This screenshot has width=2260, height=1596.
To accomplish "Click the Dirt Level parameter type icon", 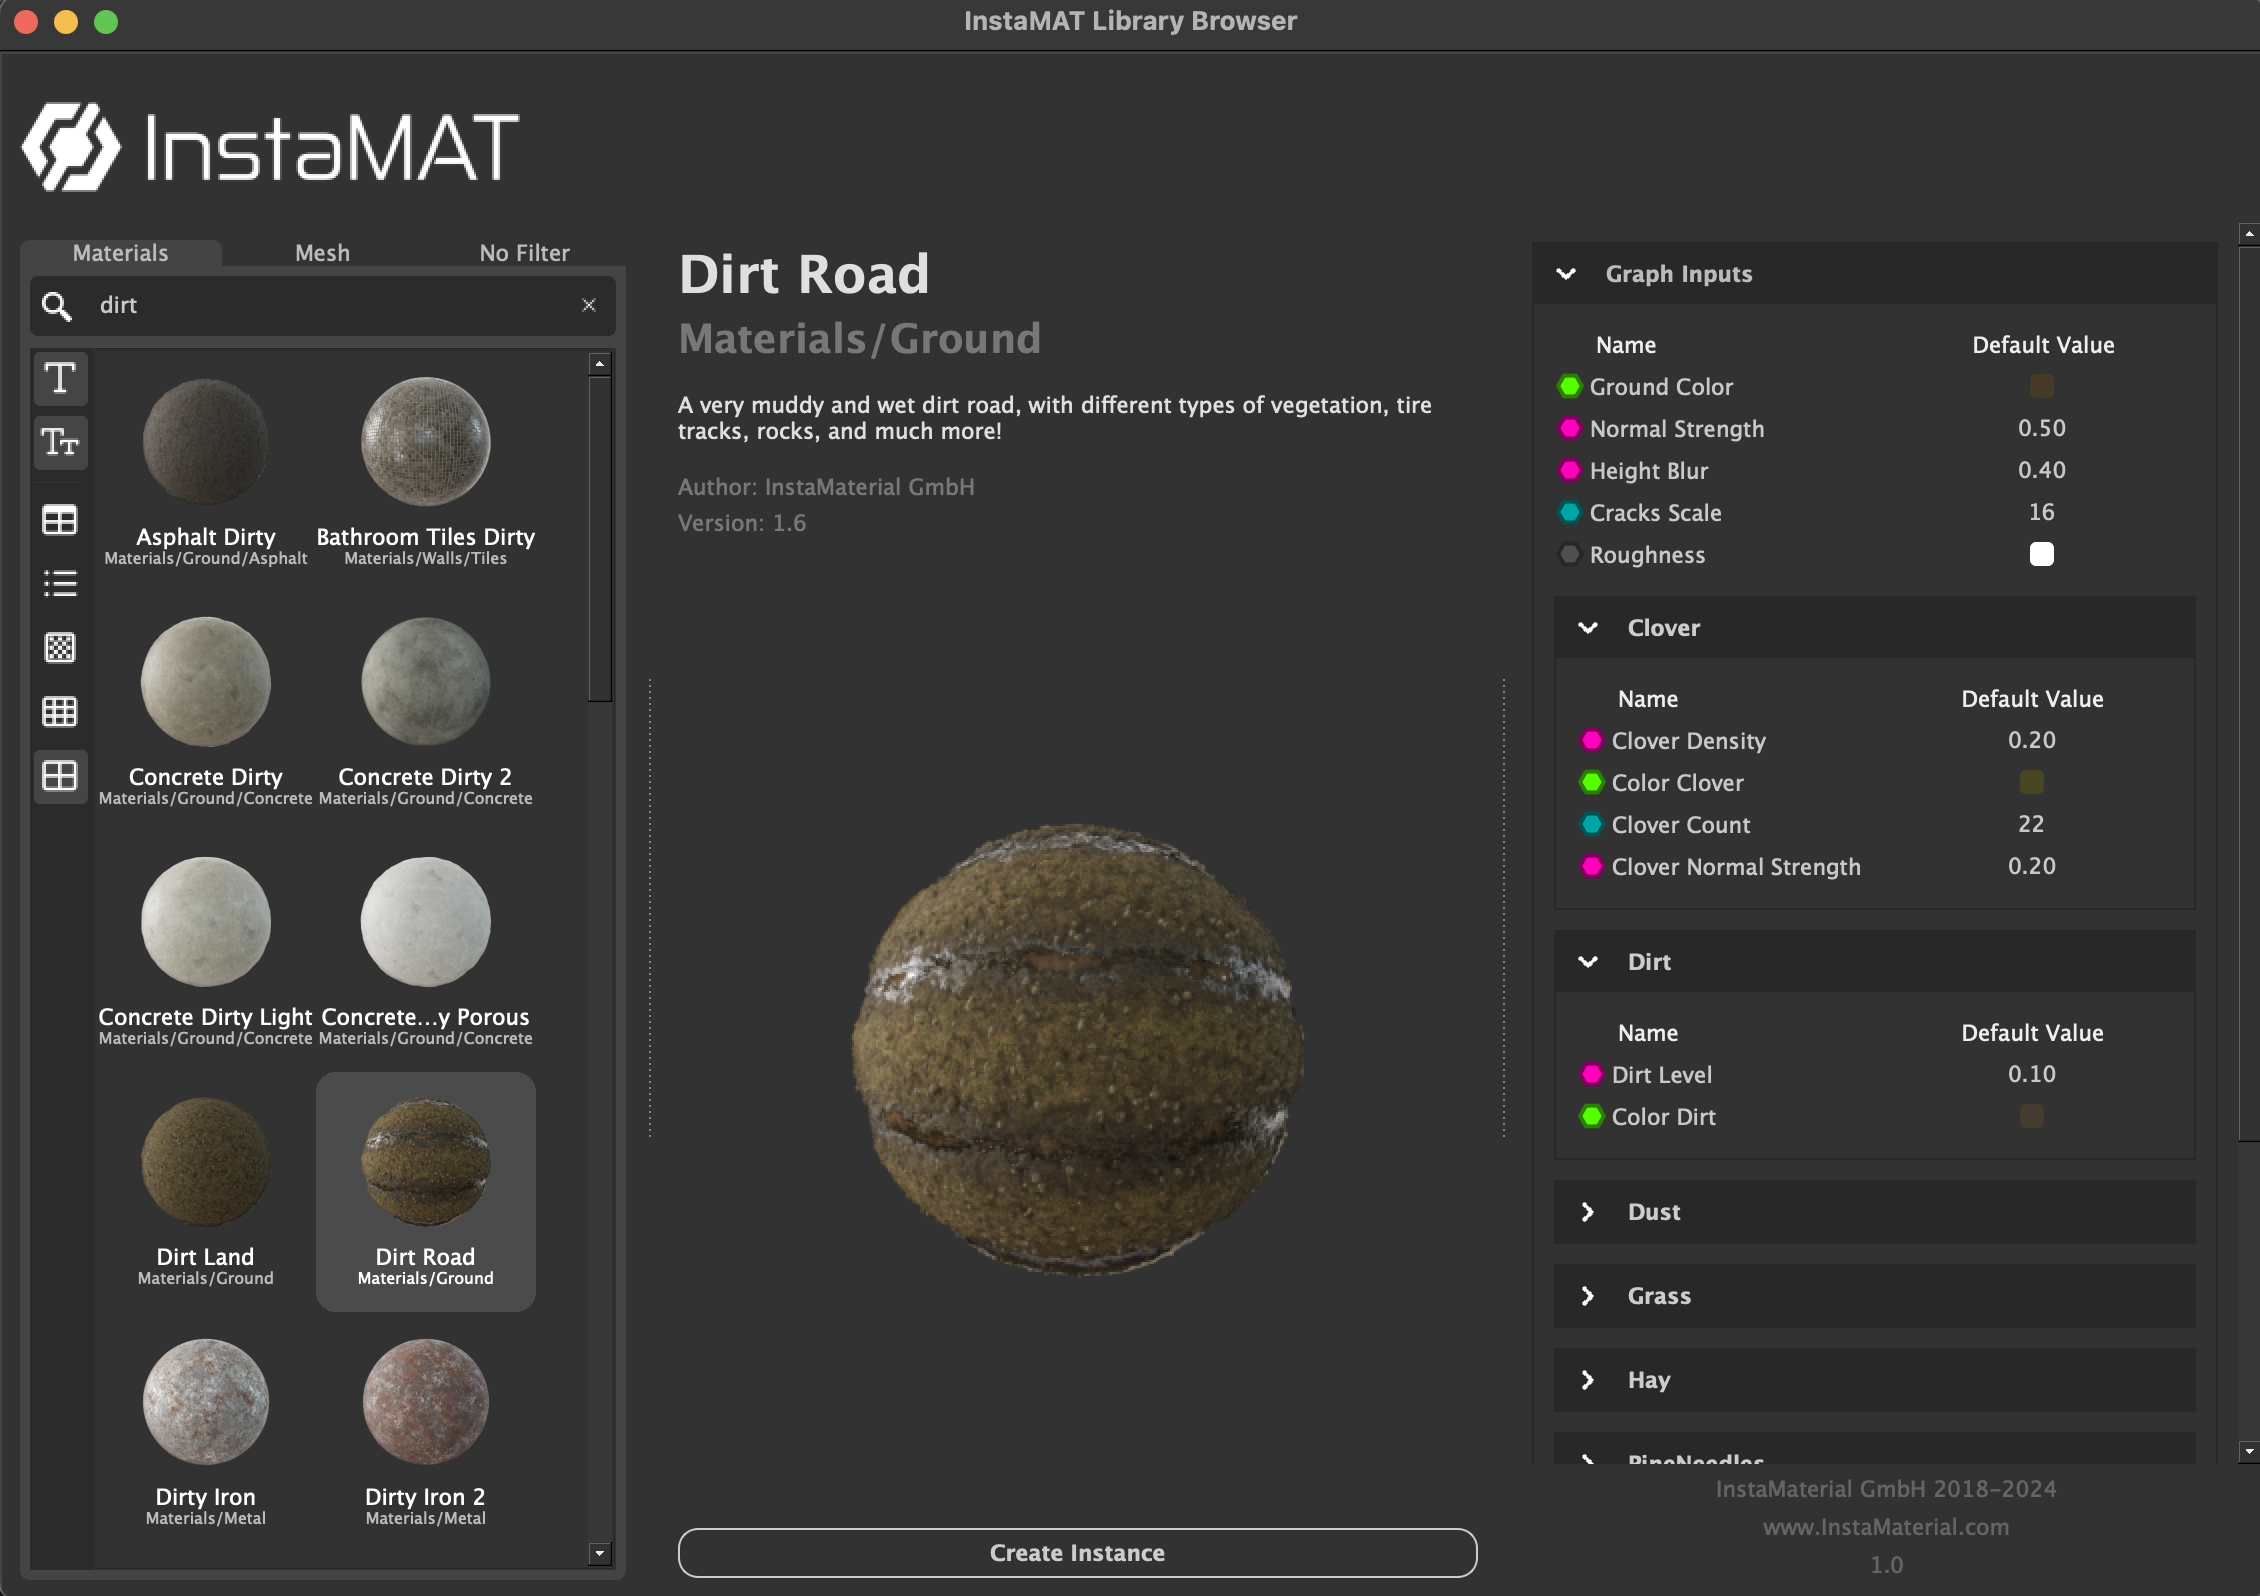I will coord(1592,1075).
